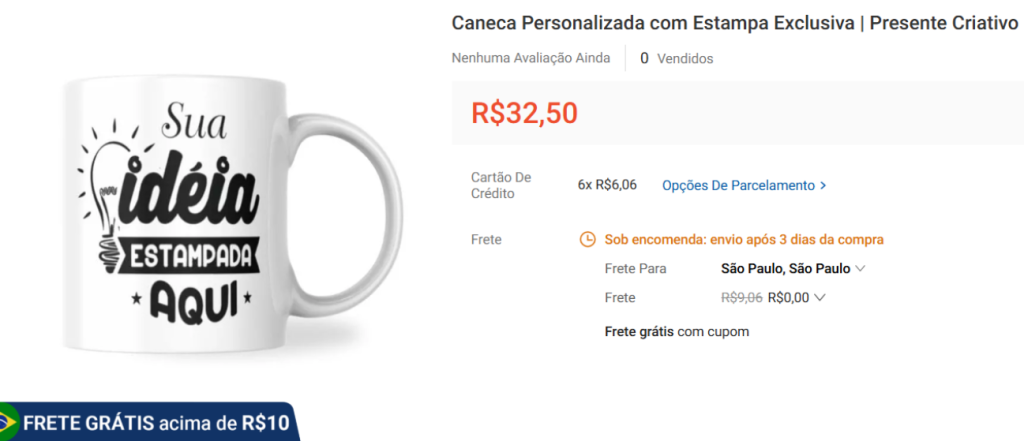Click the chevron after Opções De Parcelamento
1024x441 pixels.
(x=823, y=186)
